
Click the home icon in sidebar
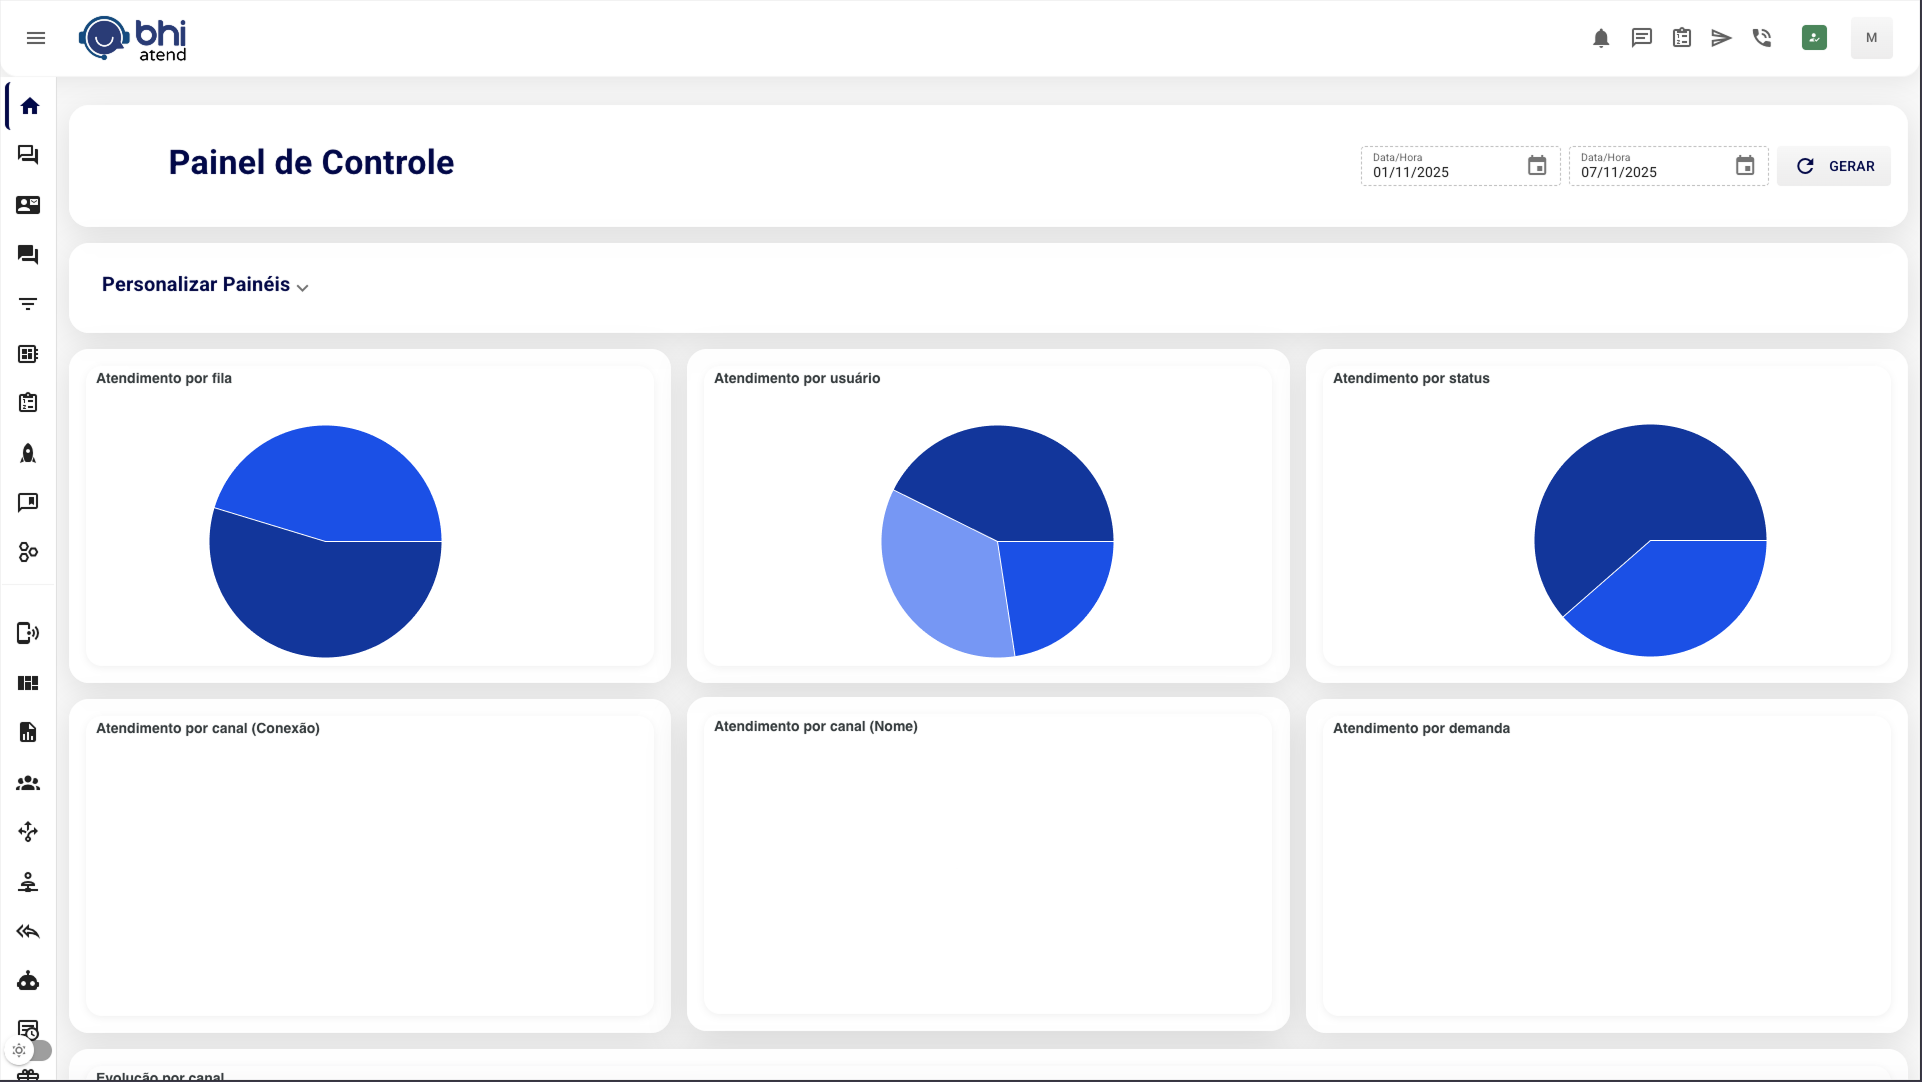(x=29, y=106)
